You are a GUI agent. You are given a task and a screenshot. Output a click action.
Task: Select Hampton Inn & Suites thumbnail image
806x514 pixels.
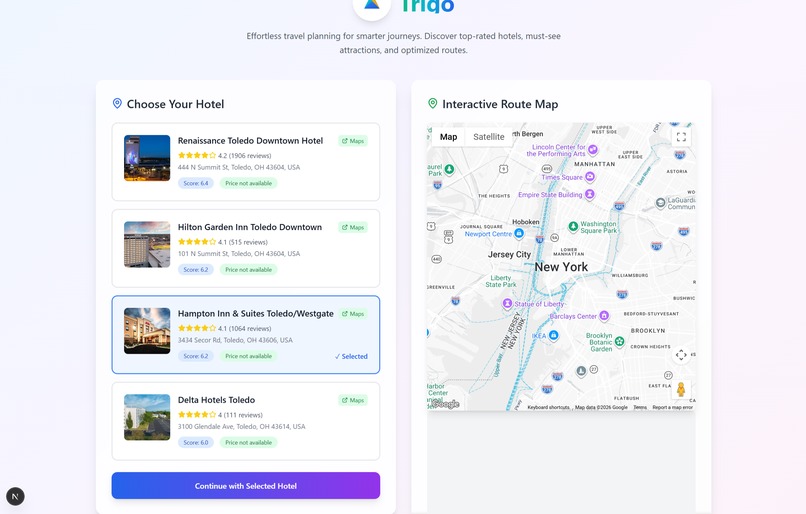click(147, 331)
